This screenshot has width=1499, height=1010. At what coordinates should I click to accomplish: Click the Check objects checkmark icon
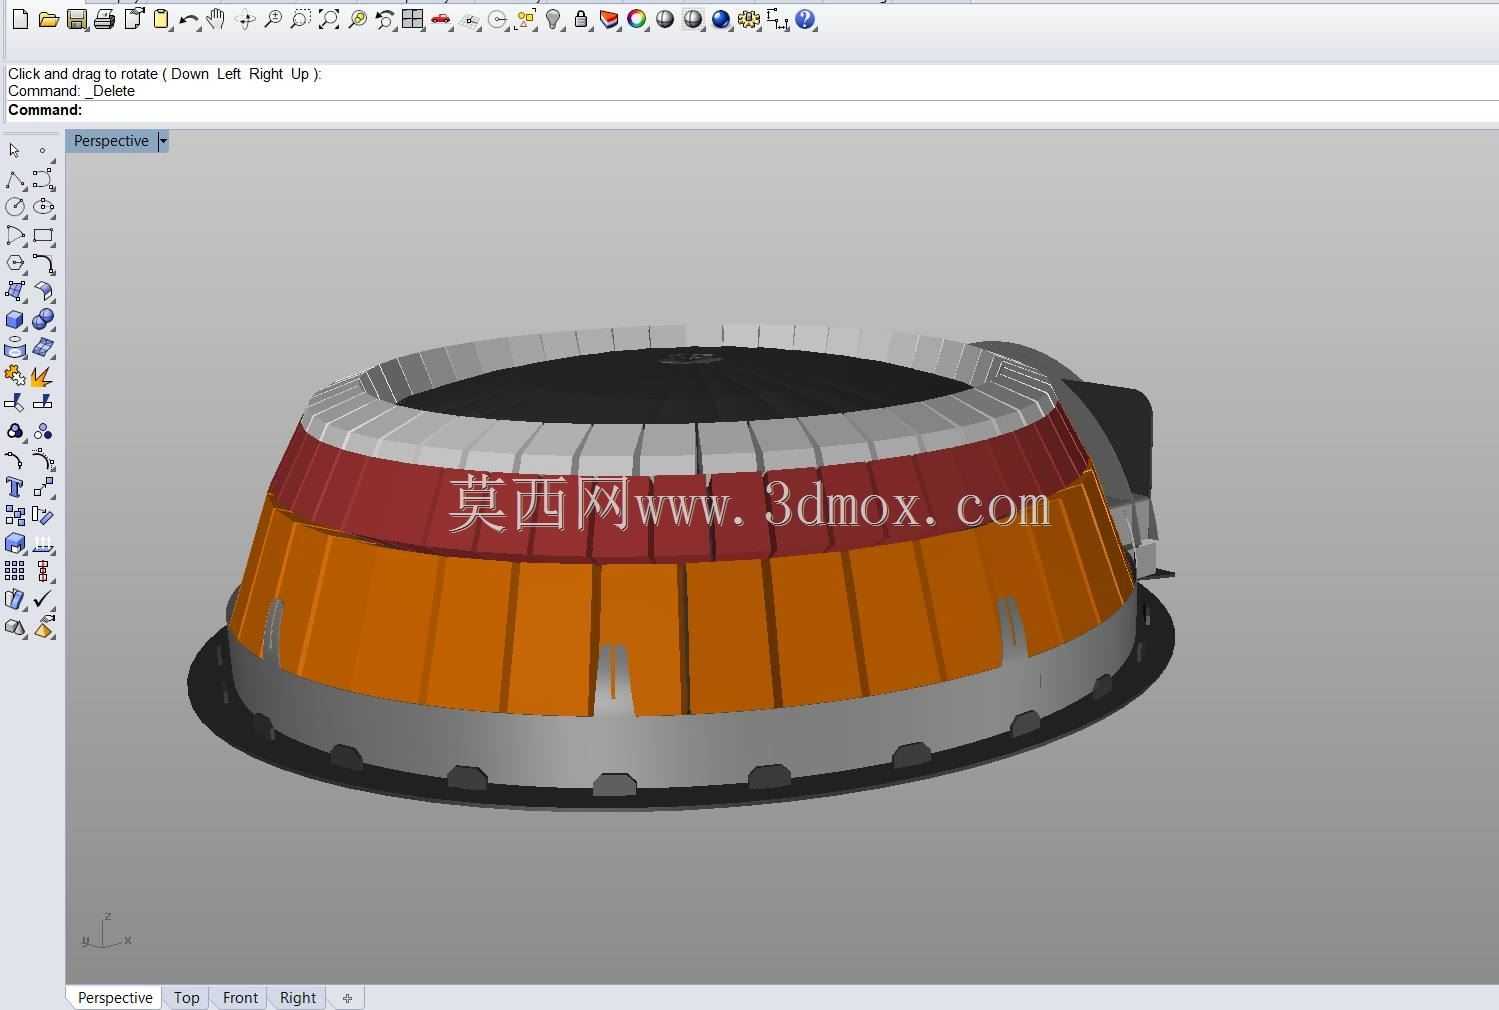43,599
